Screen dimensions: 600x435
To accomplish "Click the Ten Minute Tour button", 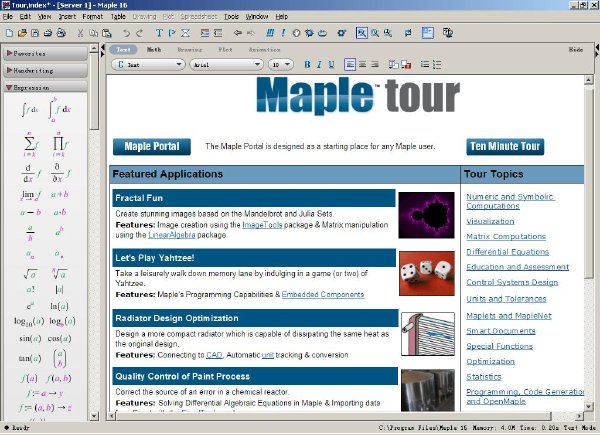I will 505,147.
